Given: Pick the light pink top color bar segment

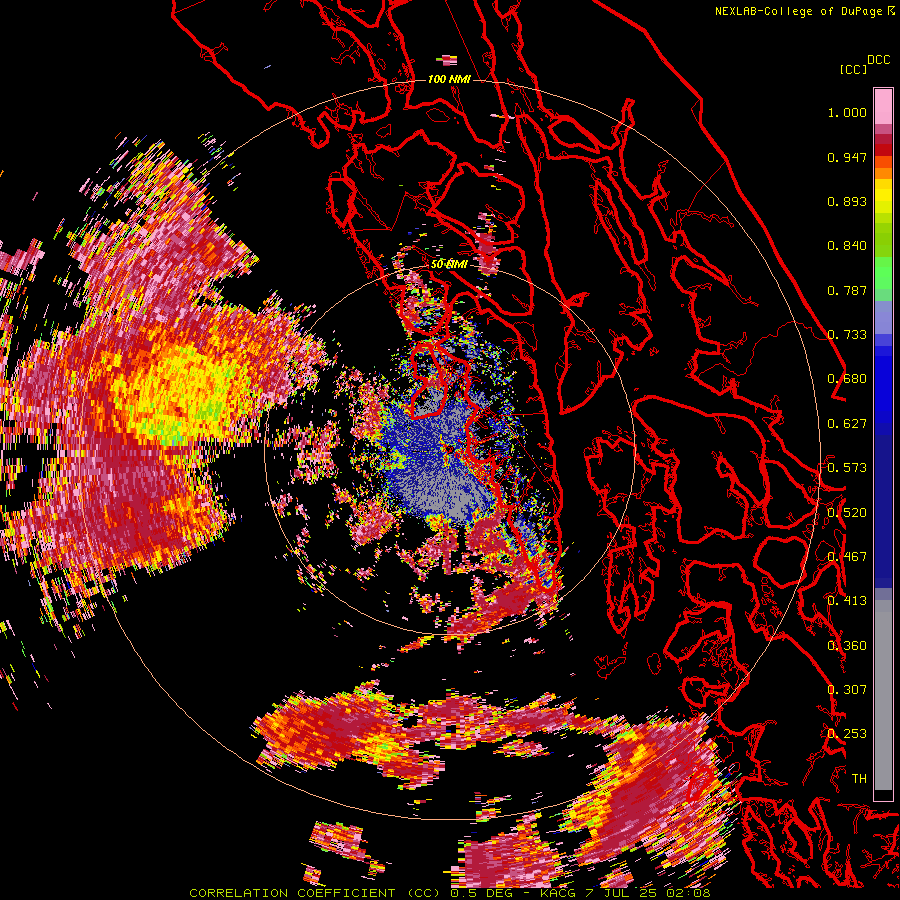Looking at the screenshot, I should tap(883, 107).
